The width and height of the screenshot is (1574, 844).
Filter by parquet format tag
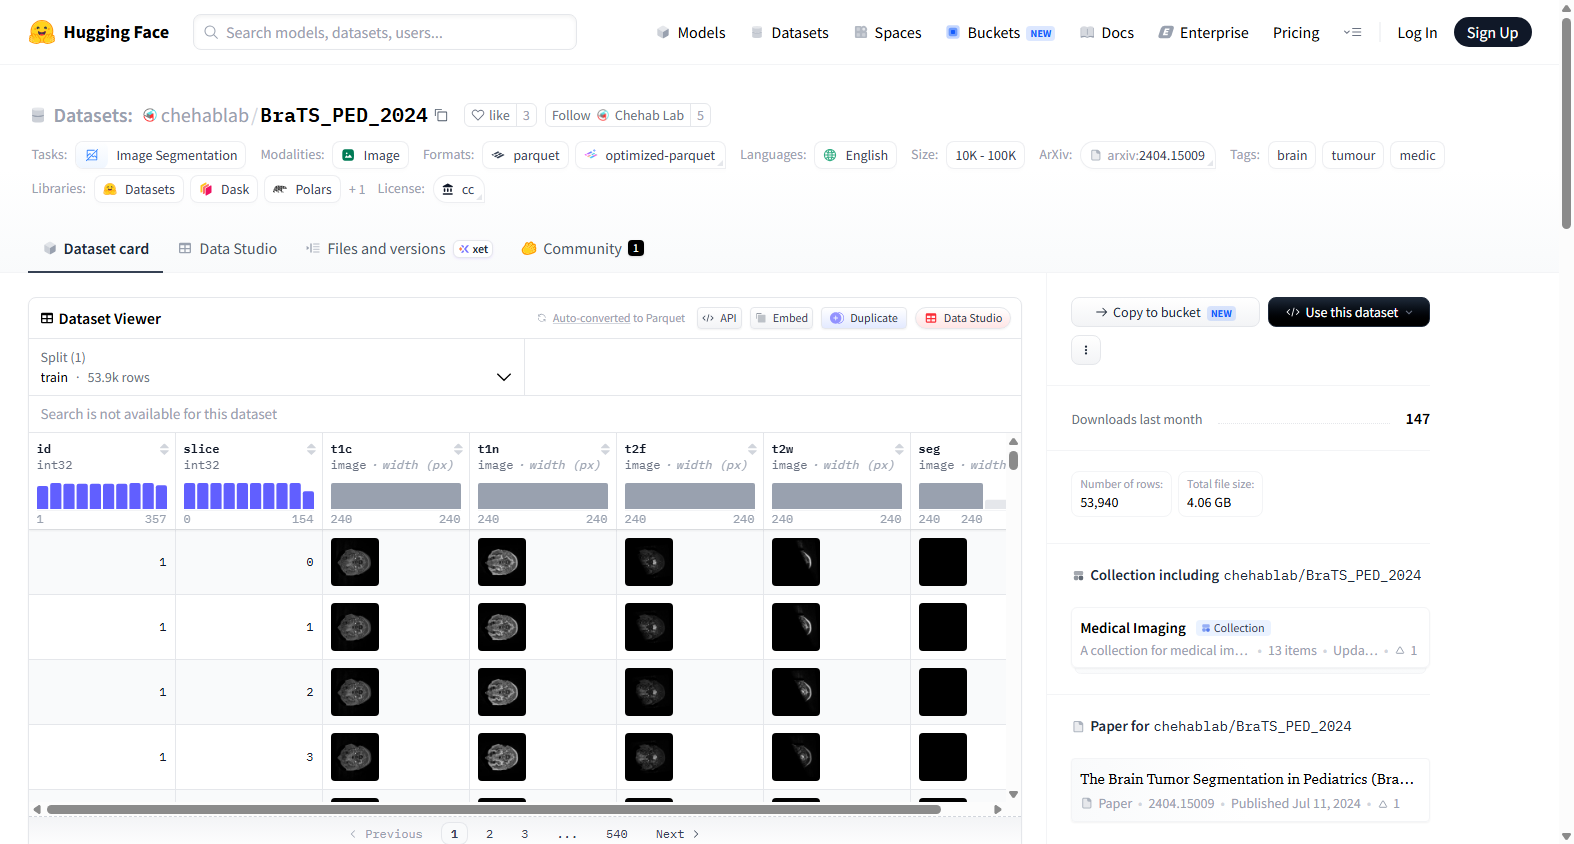[x=526, y=155]
